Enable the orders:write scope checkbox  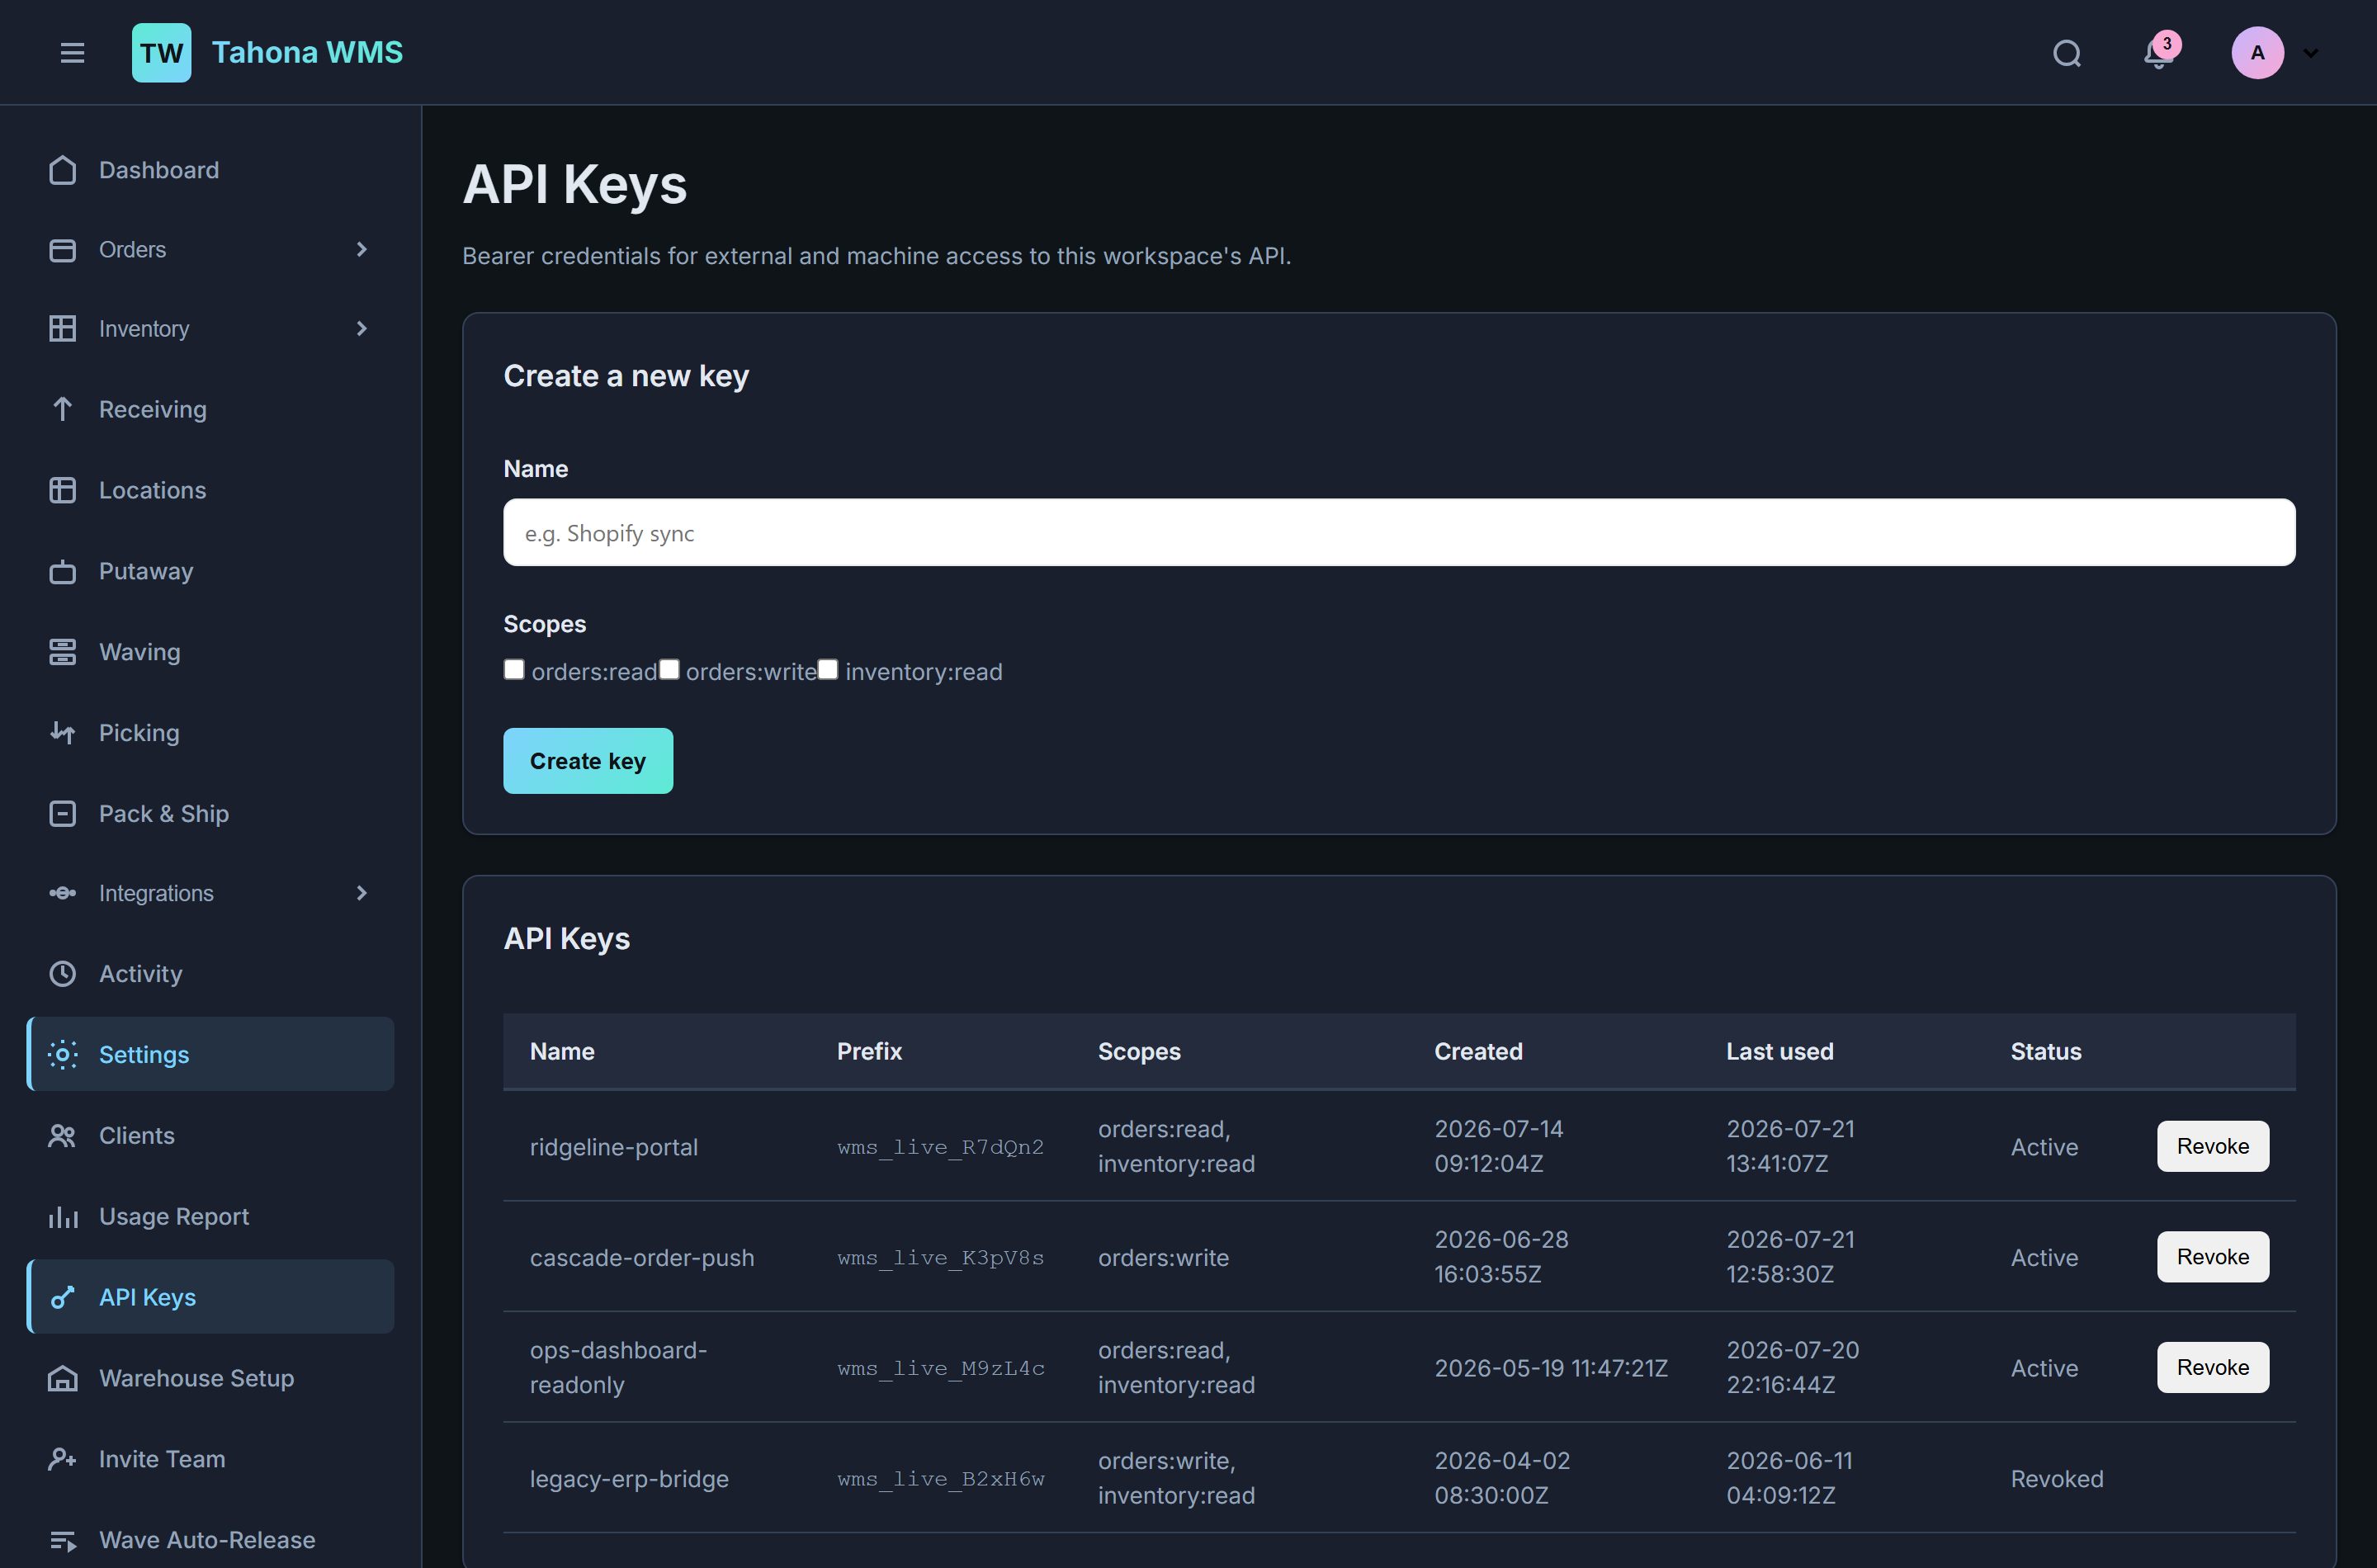(x=669, y=670)
